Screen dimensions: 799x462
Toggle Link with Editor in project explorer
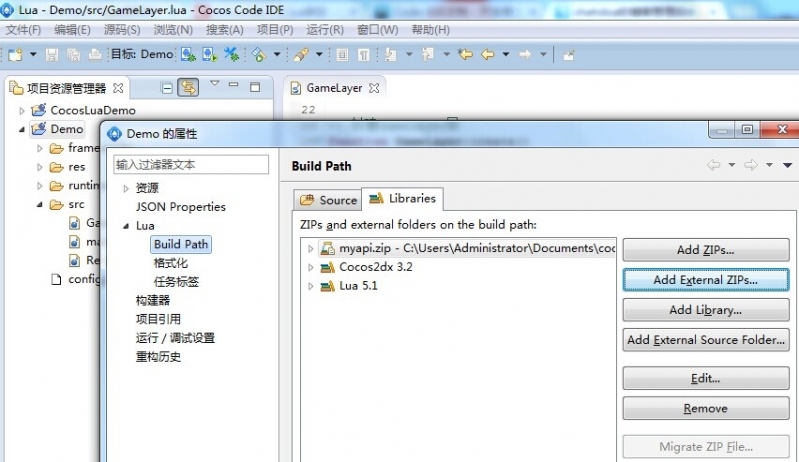coord(188,88)
